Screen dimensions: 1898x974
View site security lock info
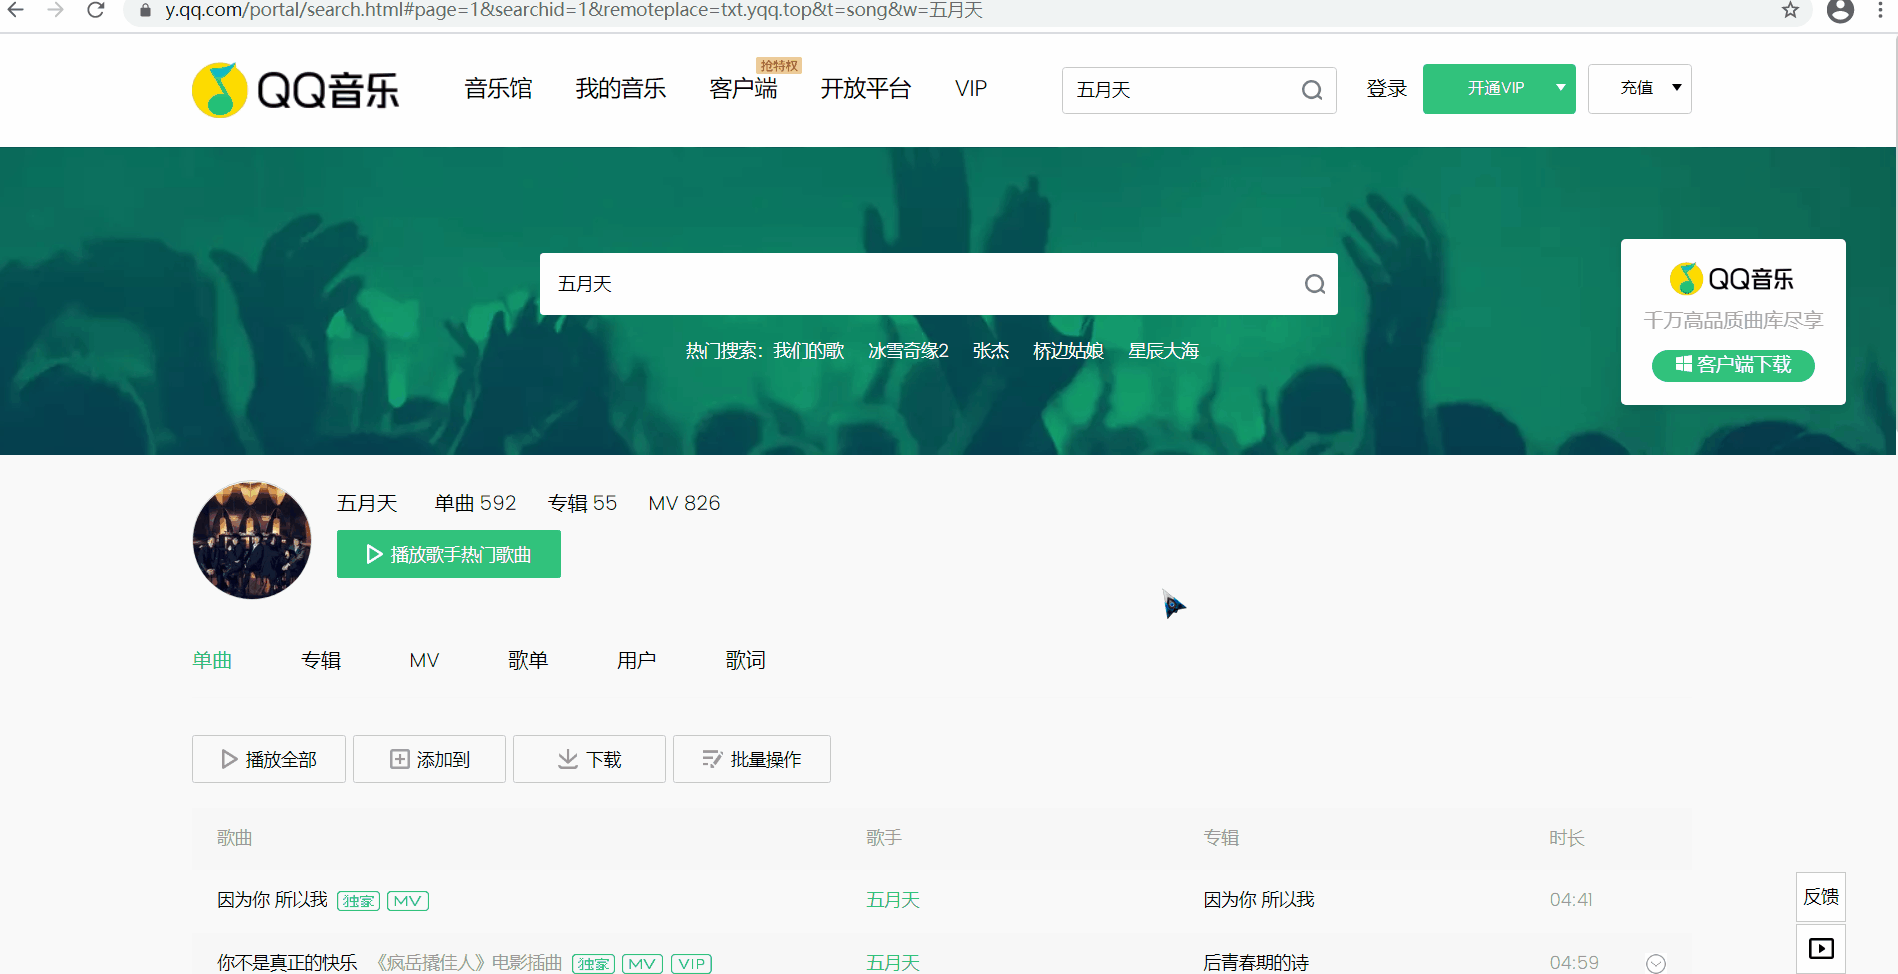tap(146, 10)
